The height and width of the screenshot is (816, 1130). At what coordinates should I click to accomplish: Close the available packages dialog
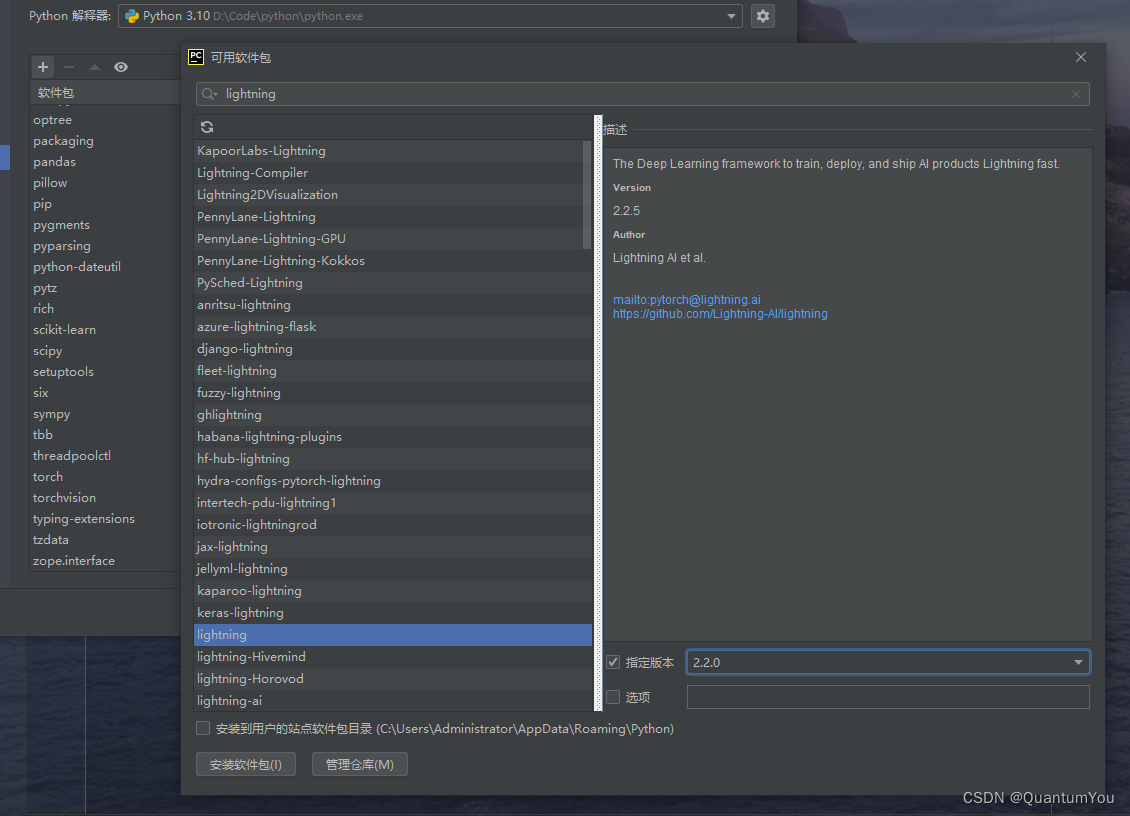[x=1080, y=57]
